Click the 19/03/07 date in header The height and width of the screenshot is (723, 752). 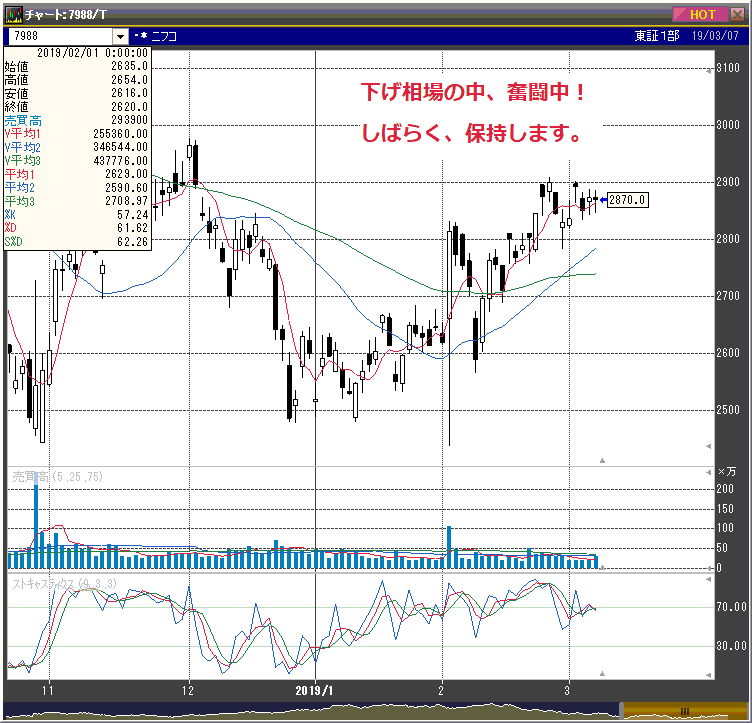click(720, 36)
